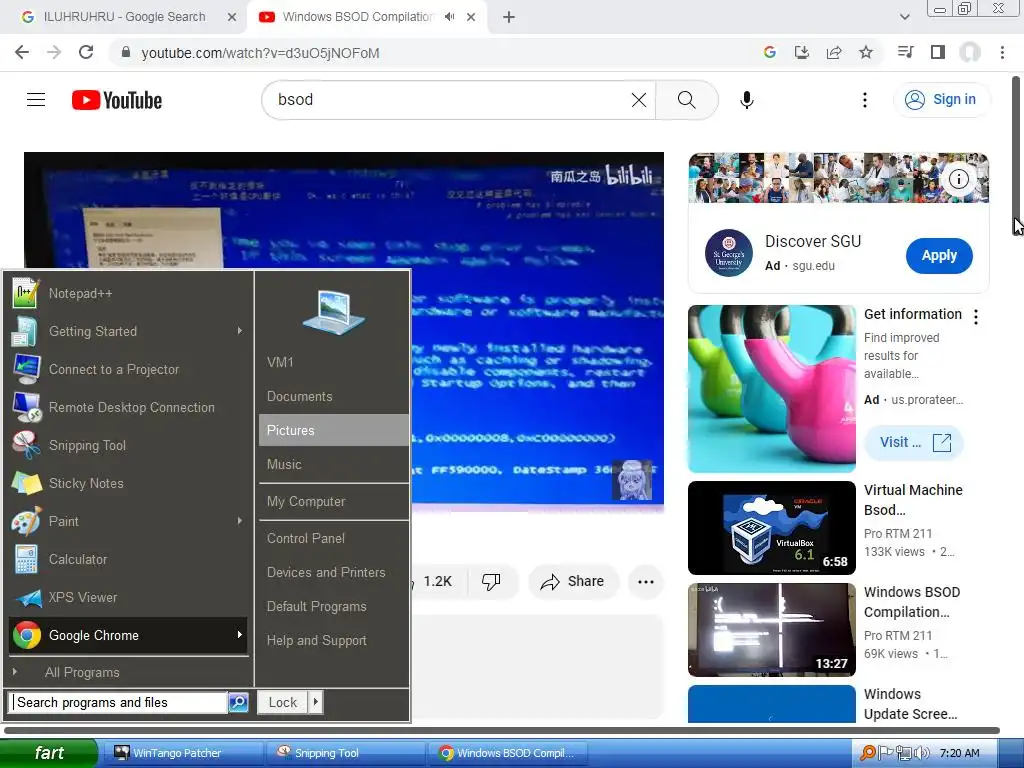
Task: Open YouTube settings three-dot menu
Action: point(865,100)
